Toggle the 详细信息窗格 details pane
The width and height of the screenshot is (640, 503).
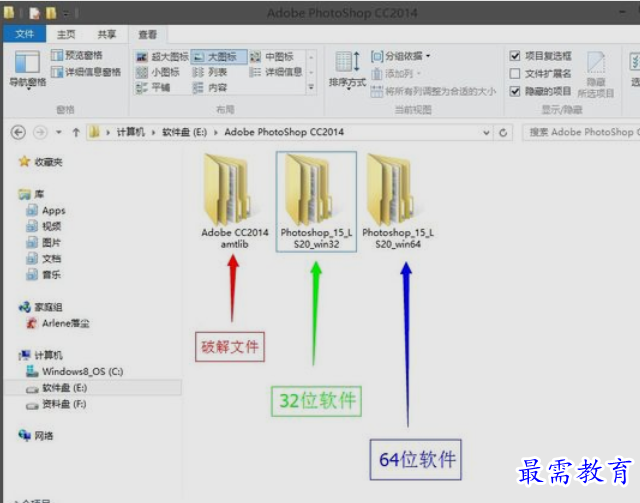pos(86,72)
